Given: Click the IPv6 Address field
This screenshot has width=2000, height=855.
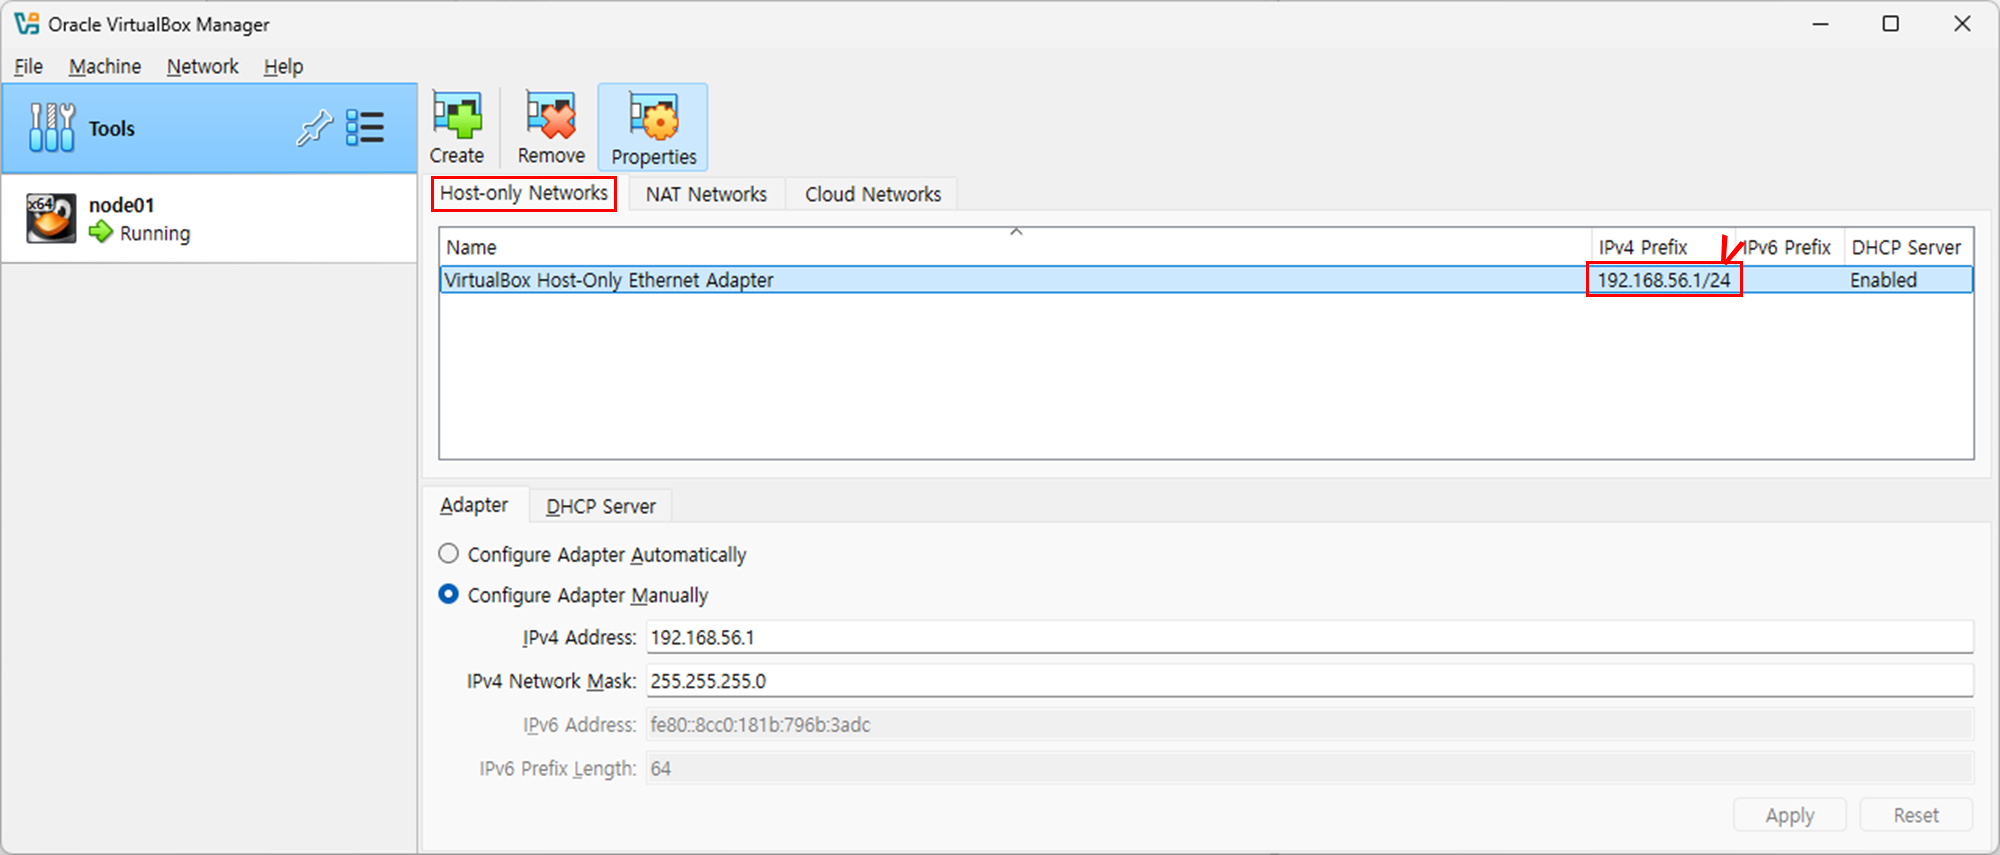Looking at the screenshot, I should tap(1310, 725).
